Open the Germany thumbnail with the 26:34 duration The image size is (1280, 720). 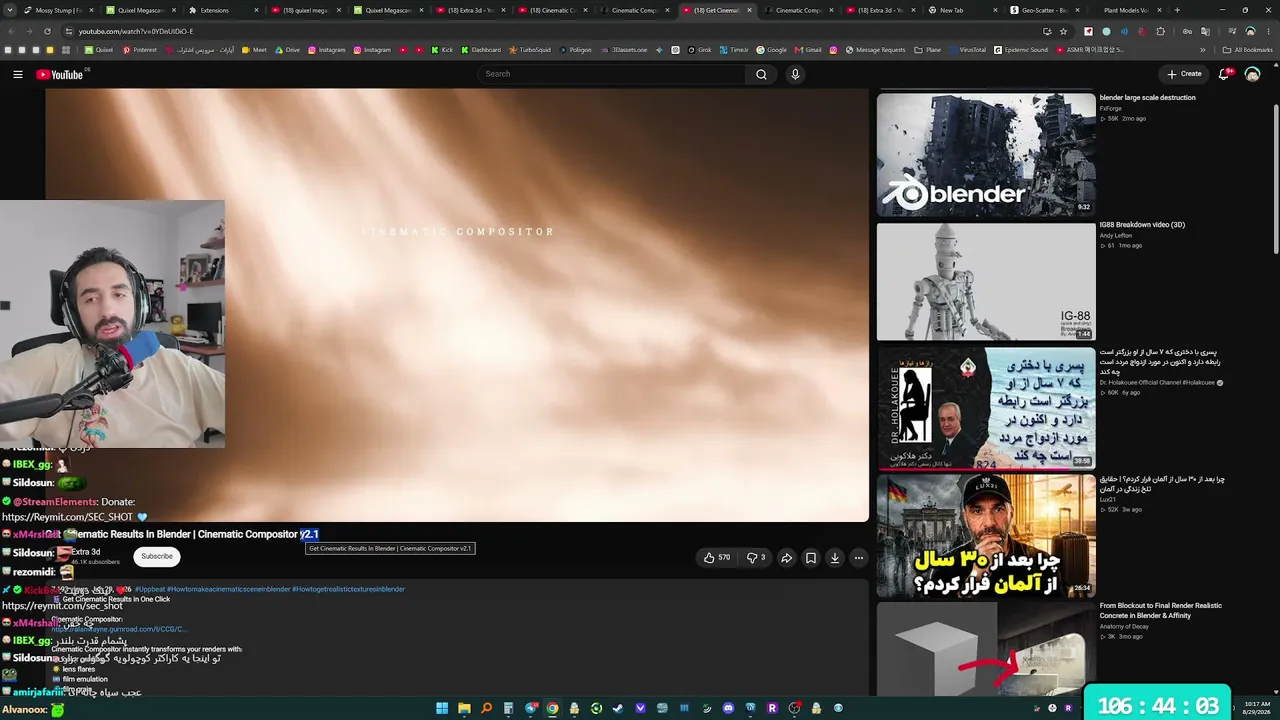pos(986,535)
